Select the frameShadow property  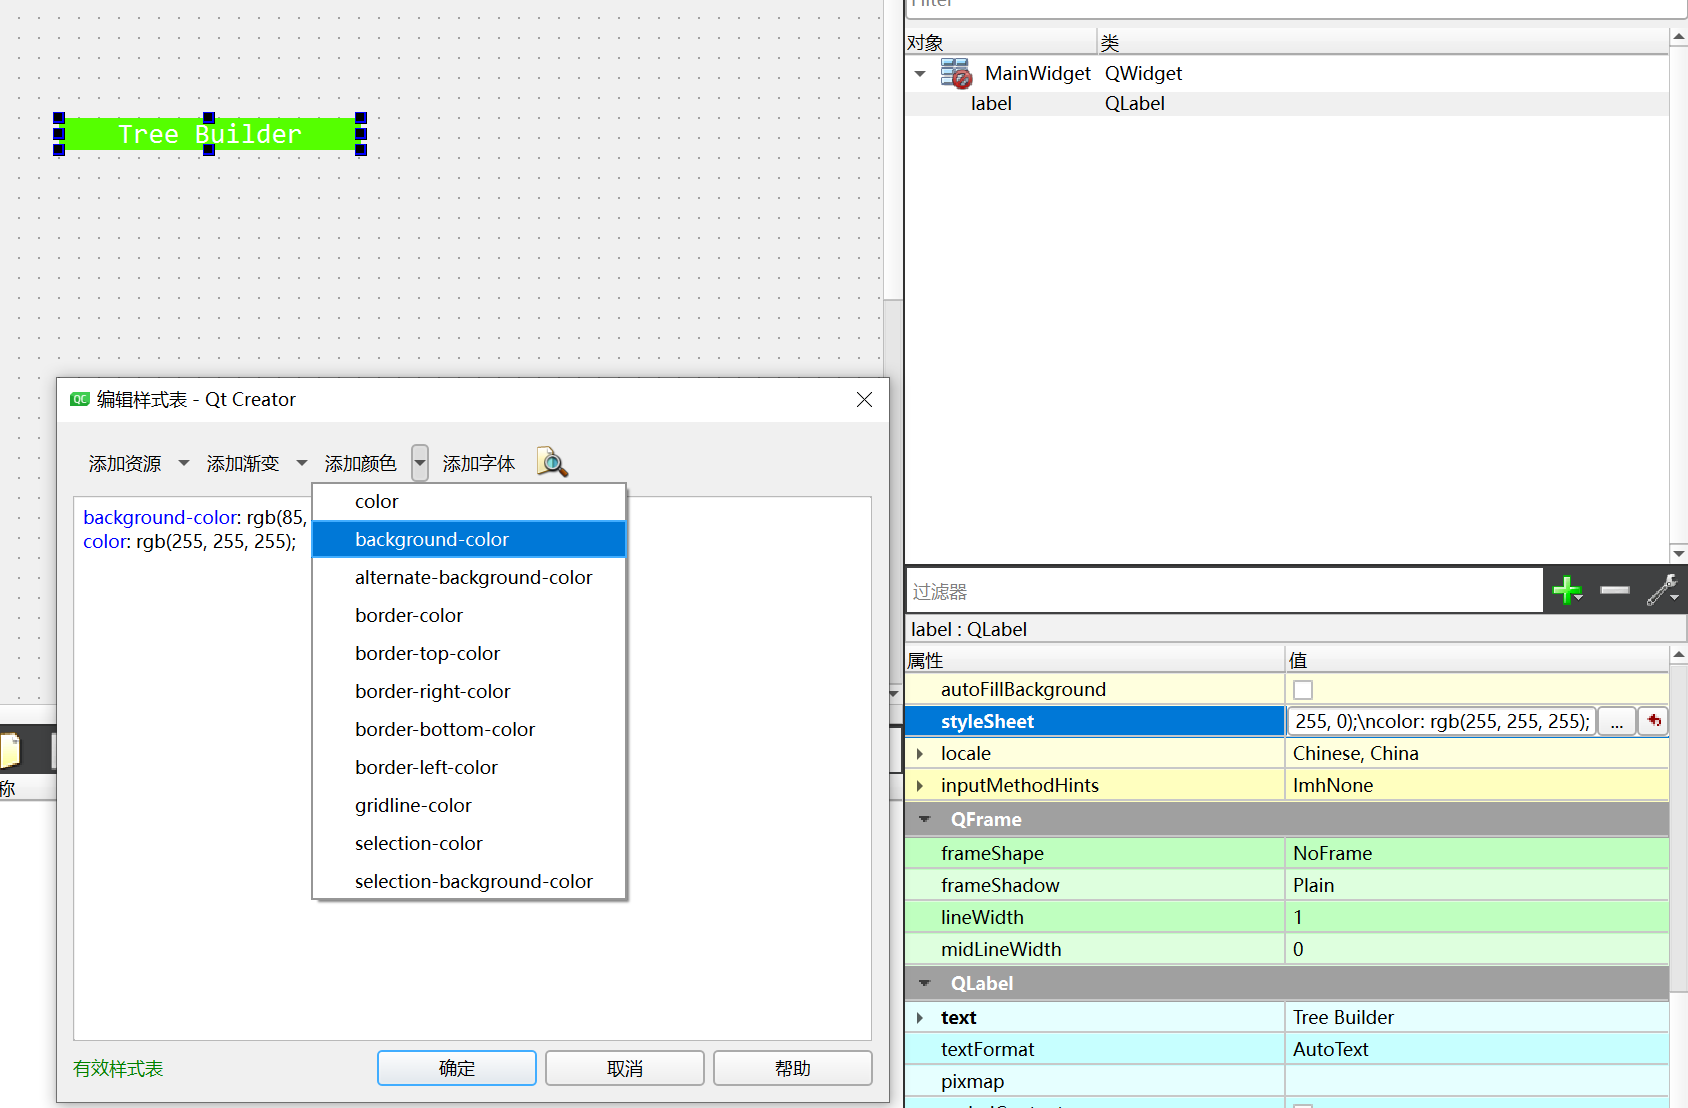pyautogui.click(x=1095, y=885)
